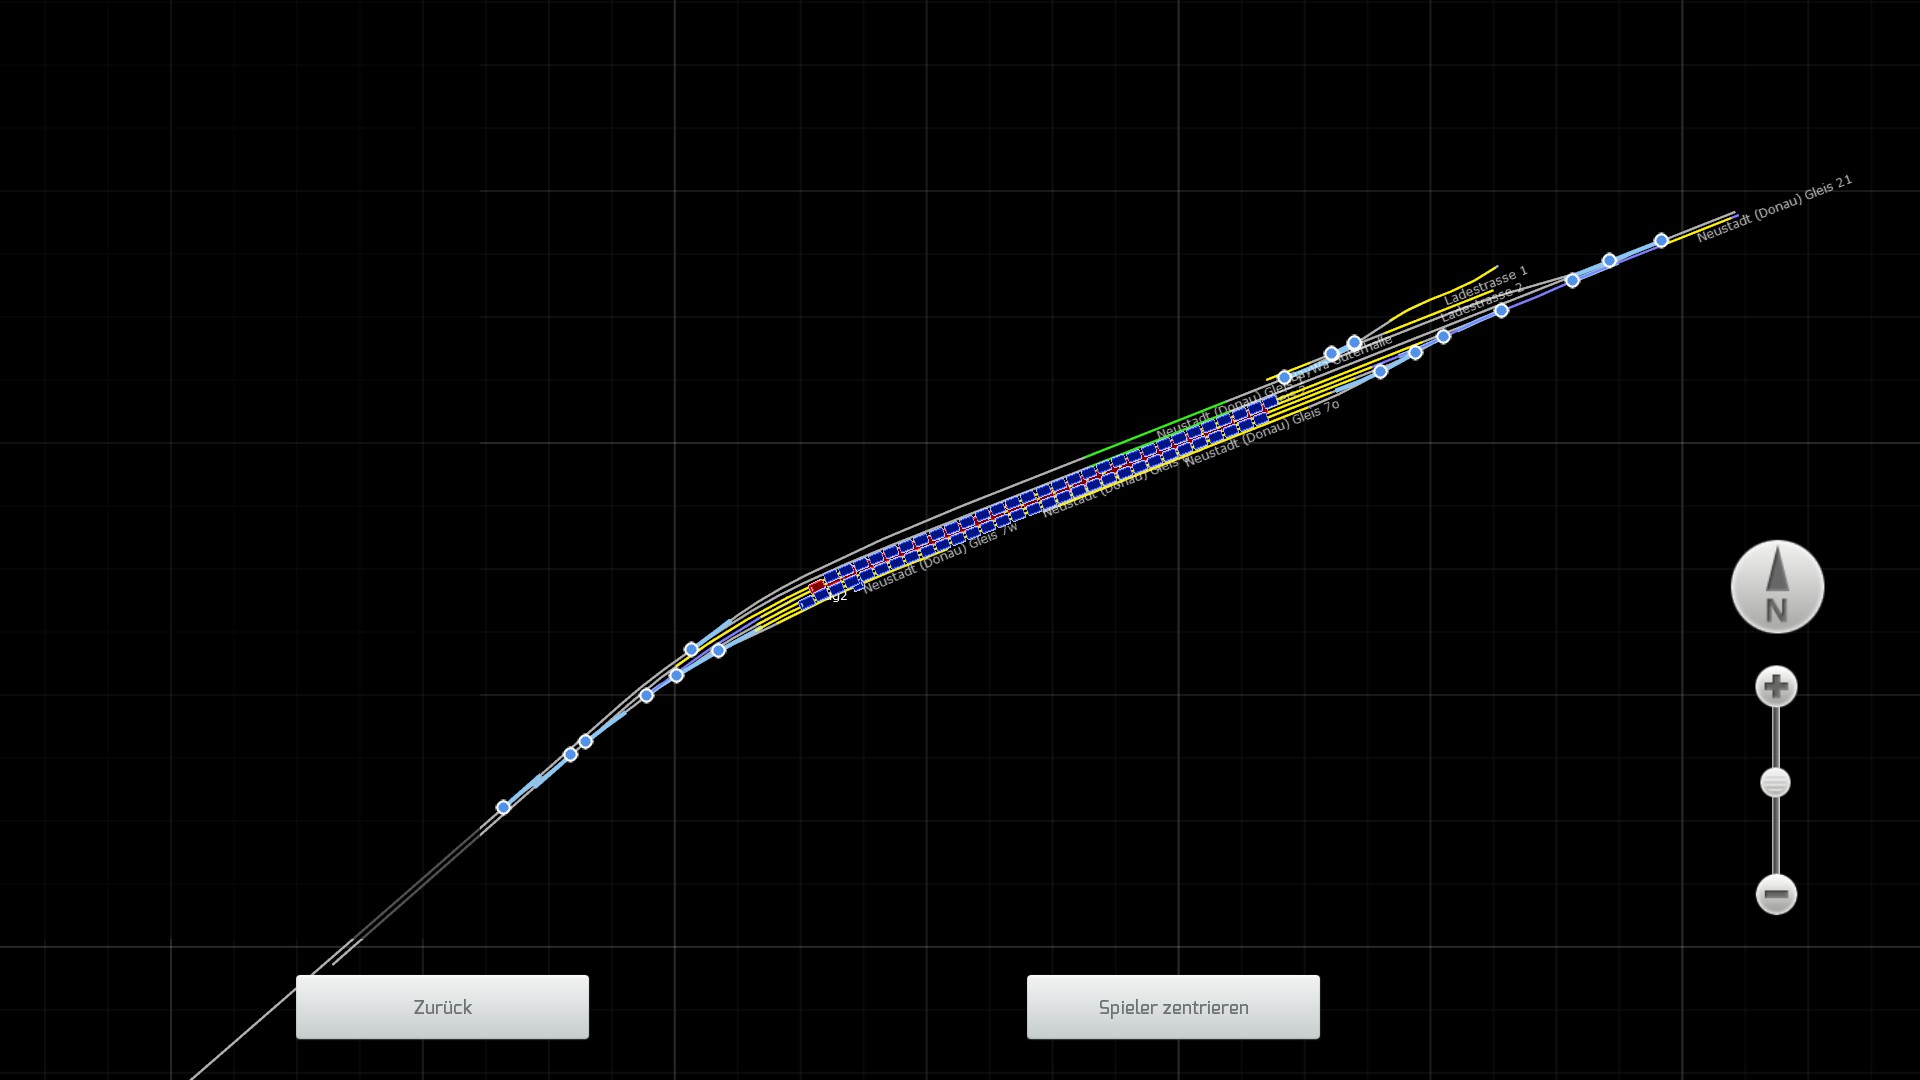
Task: Click the yellow Ladestrasse 1 siding end
Action: click(x=1495, y=268)
